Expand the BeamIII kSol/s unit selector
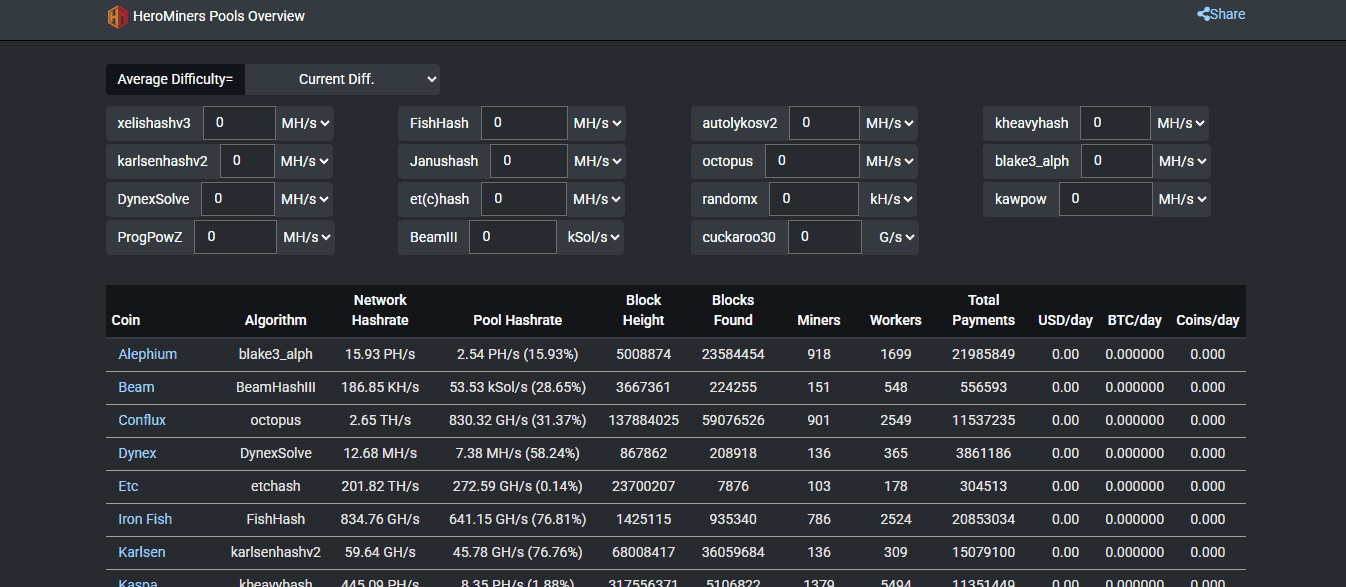 [594, 237]
